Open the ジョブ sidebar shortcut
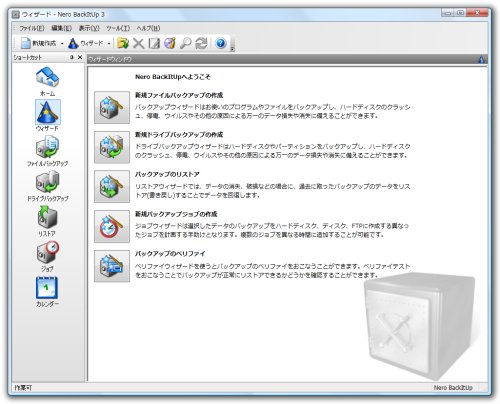This screenshot has width=500, height=404. click(47, 257)
